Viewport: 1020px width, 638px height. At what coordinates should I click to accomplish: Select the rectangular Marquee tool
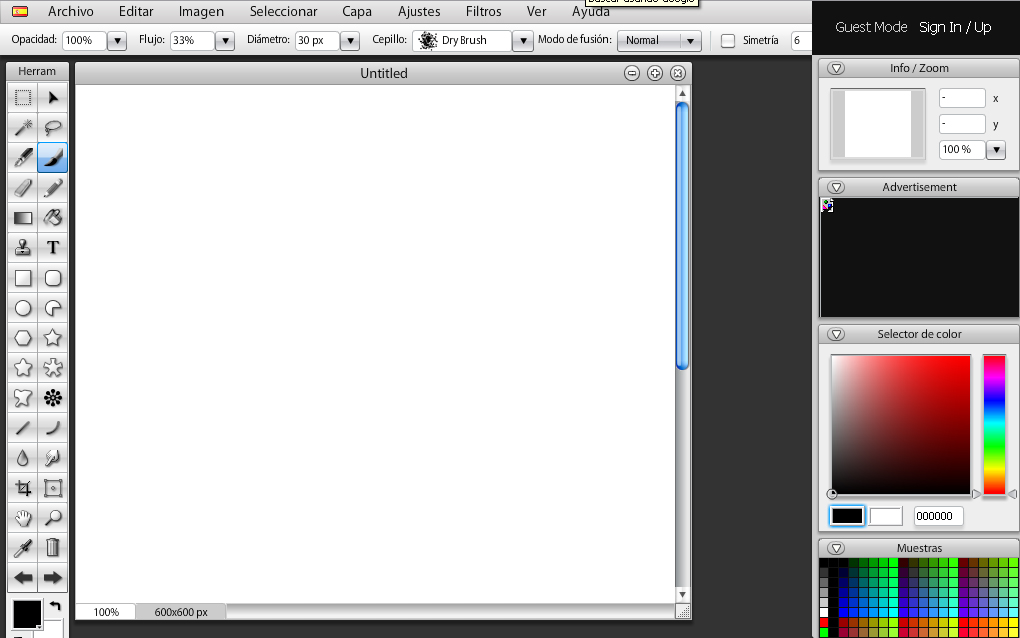(x=22, y=97)
